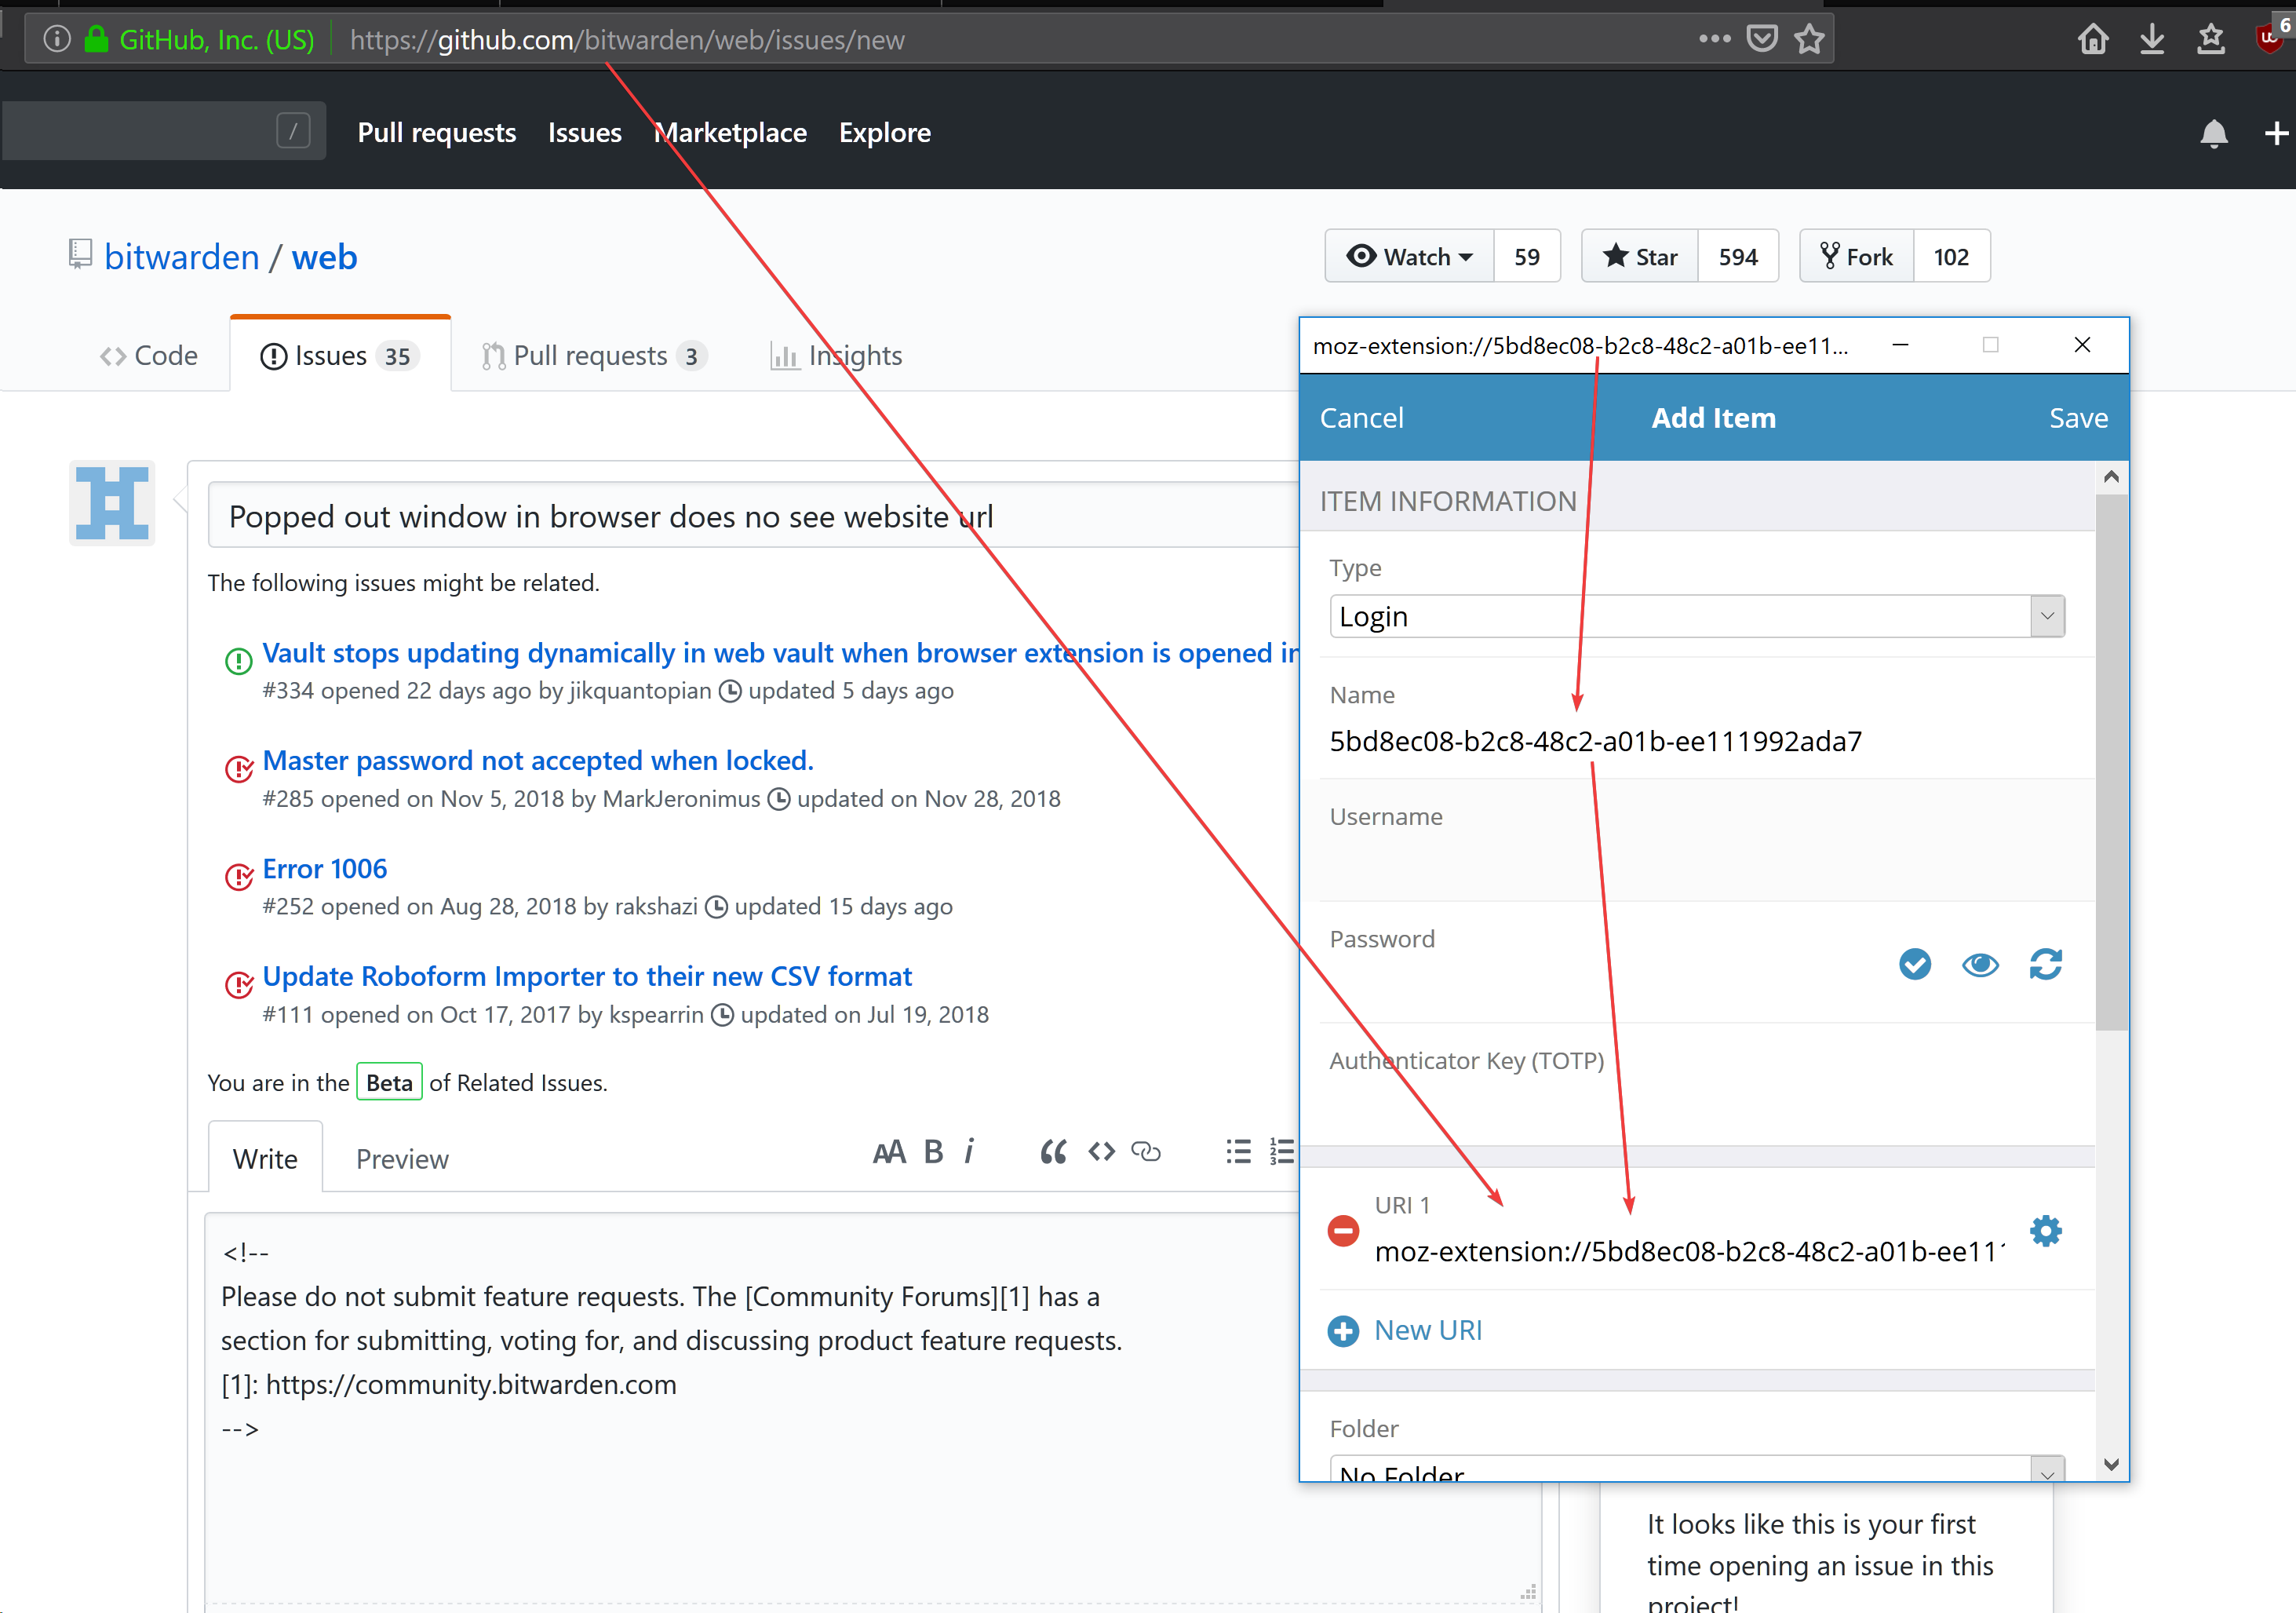2296x1613 pixels.
Task: Select the repository Issues 35 tab
Action: click(x=340, y=356)
